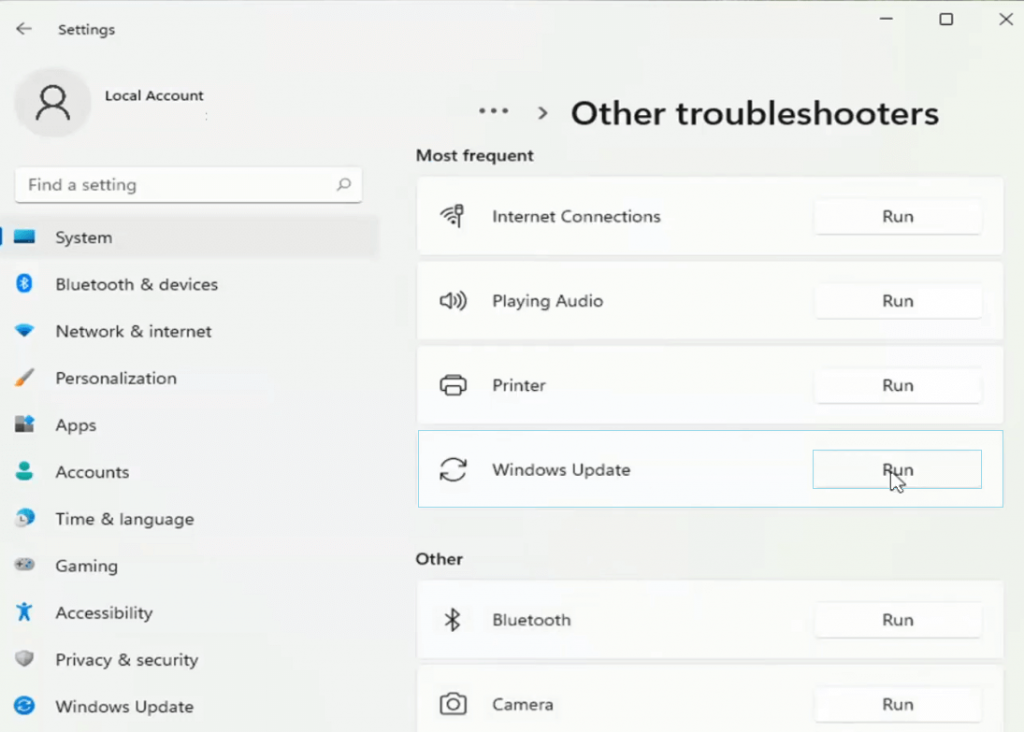Open Time & language settings

pos(124,519)
